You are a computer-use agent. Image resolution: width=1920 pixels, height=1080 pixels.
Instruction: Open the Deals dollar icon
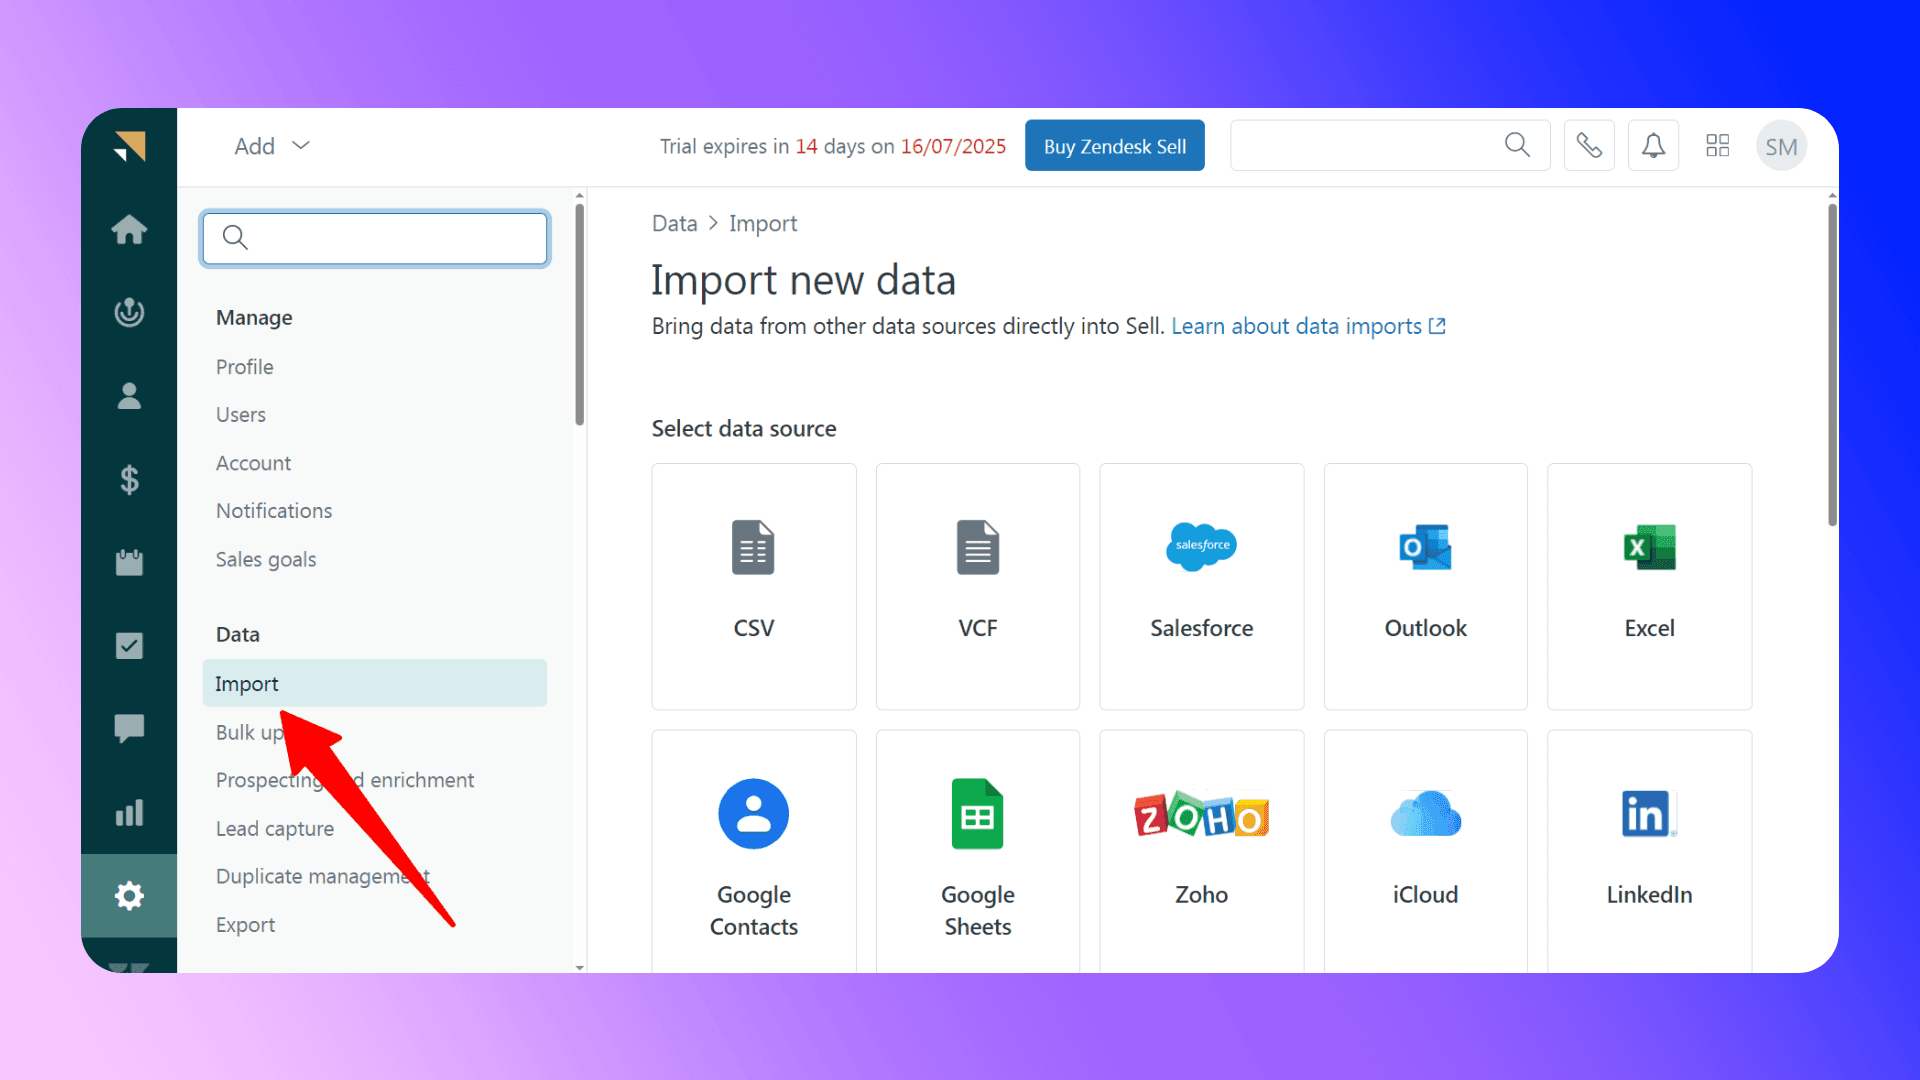(129, 479)
